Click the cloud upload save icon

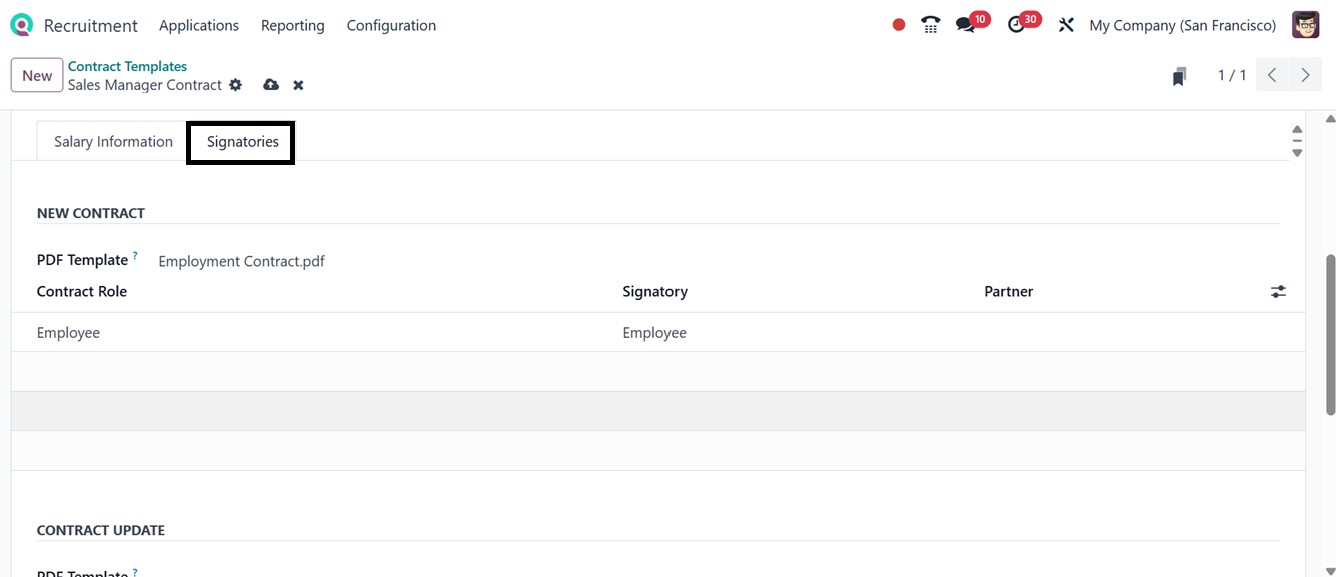(271, 85)
